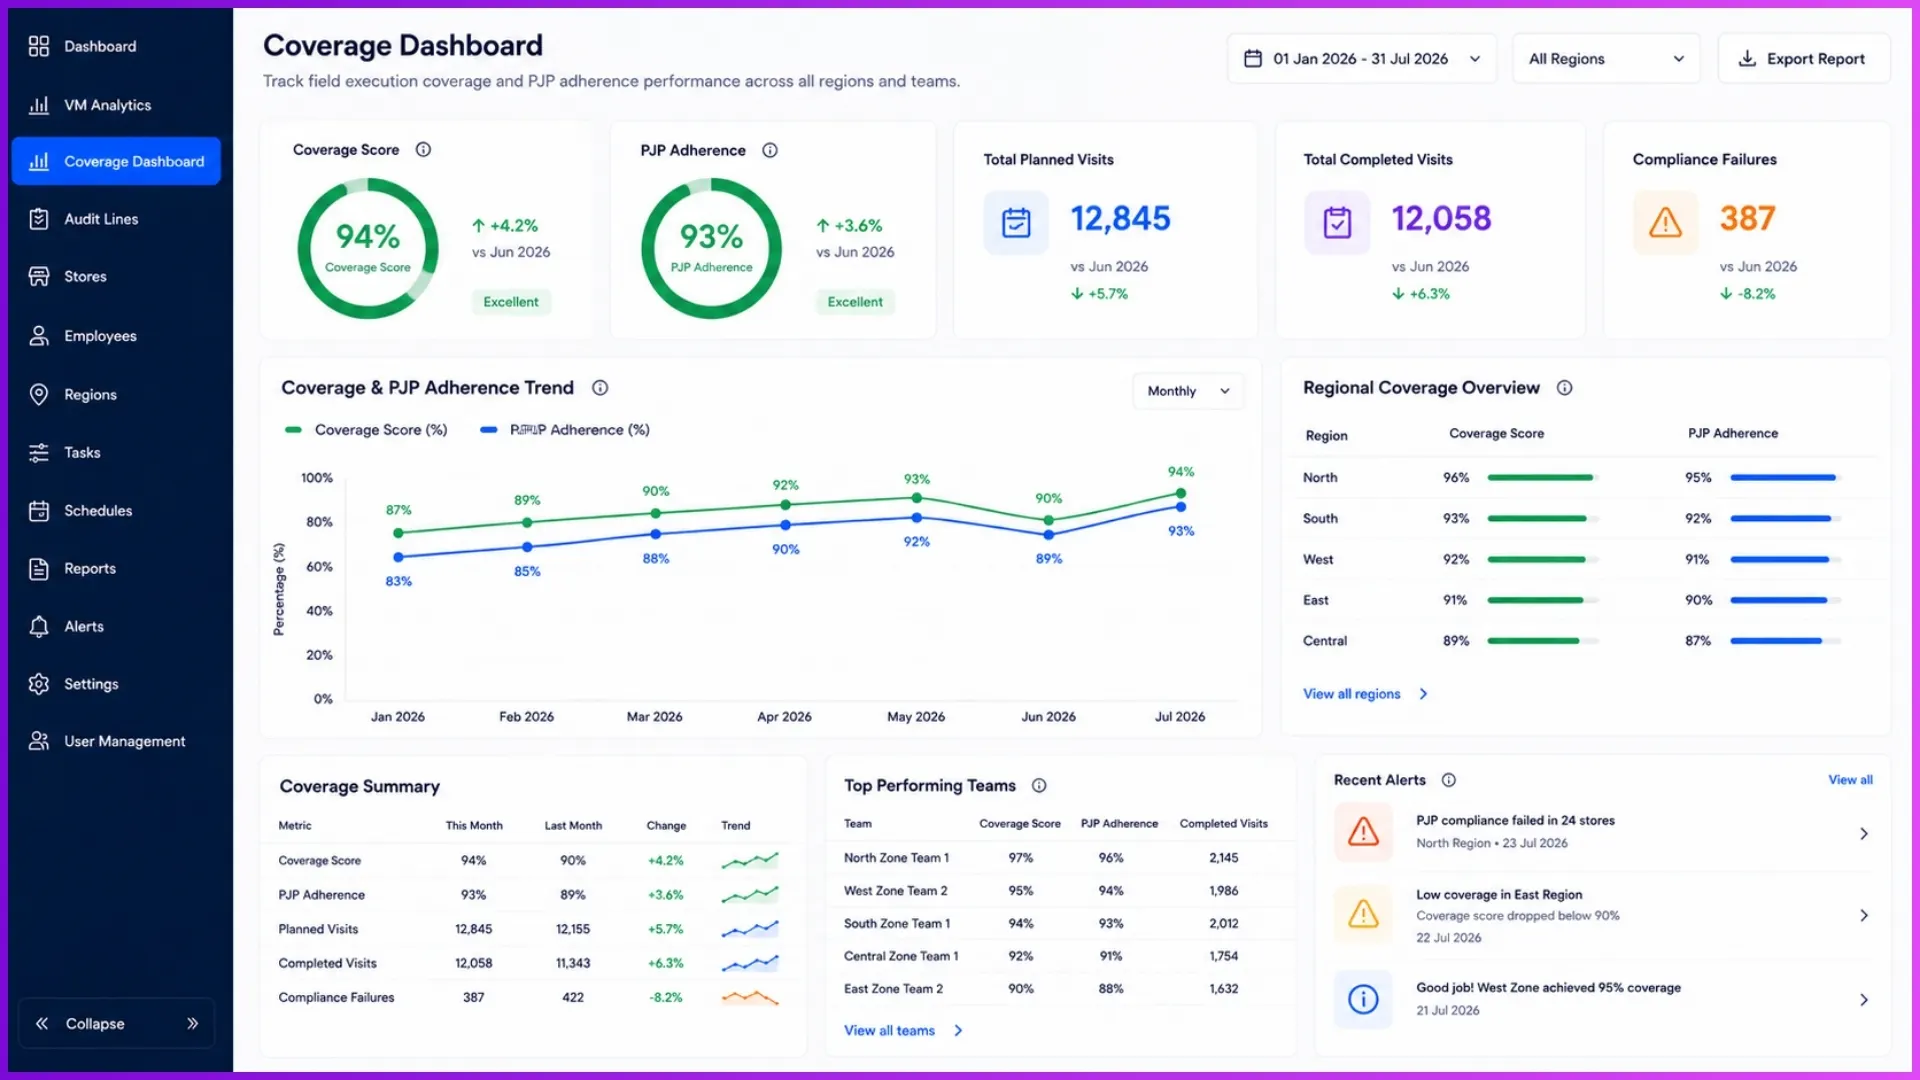Go to VM Analytics menu item
Screen dimensions: 1920x1080
tap(116, 105)
